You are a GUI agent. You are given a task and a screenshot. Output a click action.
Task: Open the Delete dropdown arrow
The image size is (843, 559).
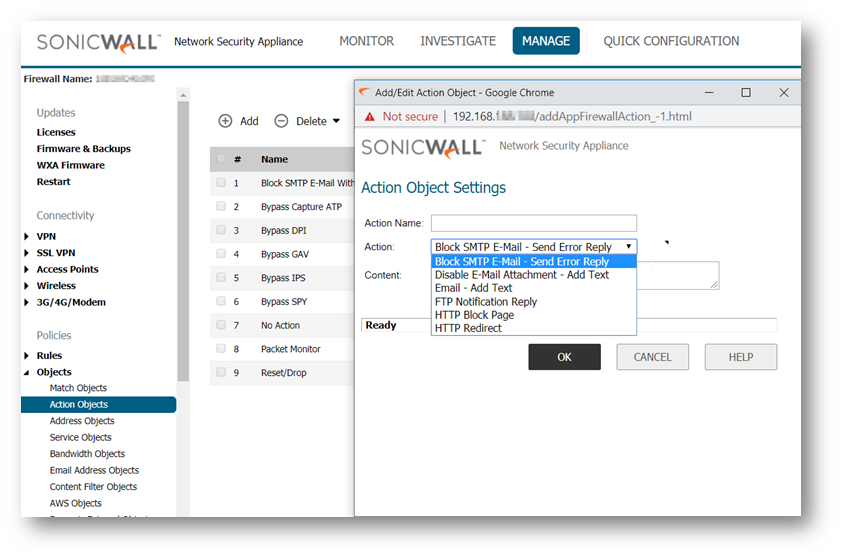[x=337, y=121]
